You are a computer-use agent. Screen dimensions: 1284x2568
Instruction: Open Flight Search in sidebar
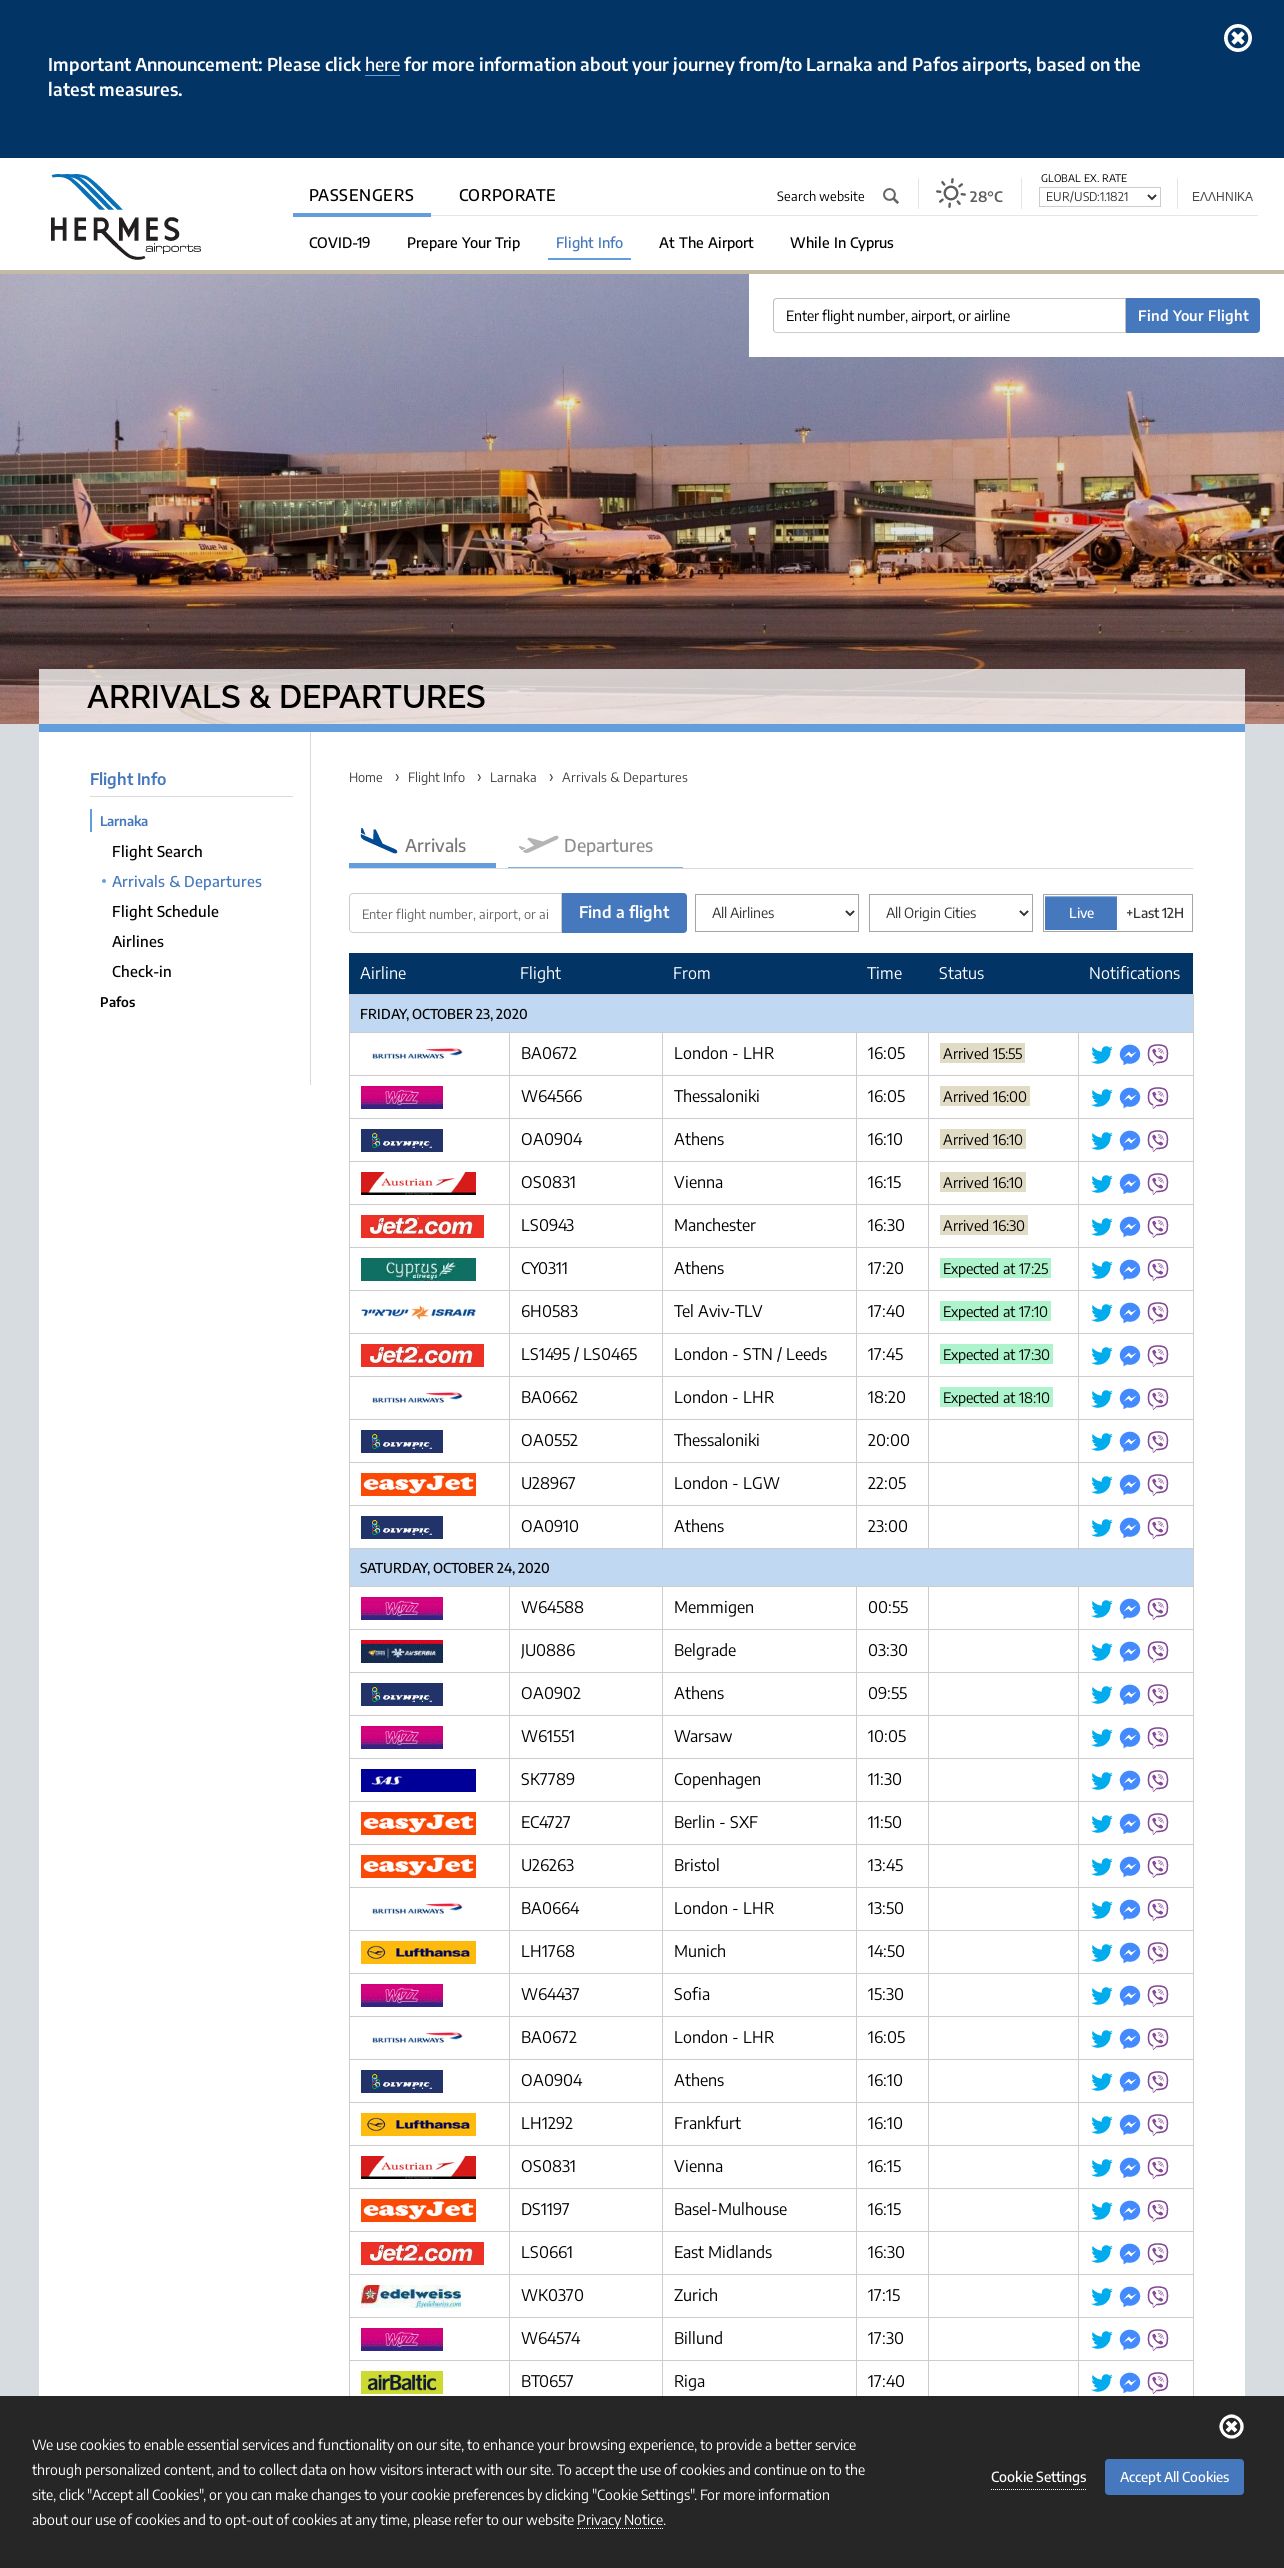pyautogui.click(x=157, y=852)
